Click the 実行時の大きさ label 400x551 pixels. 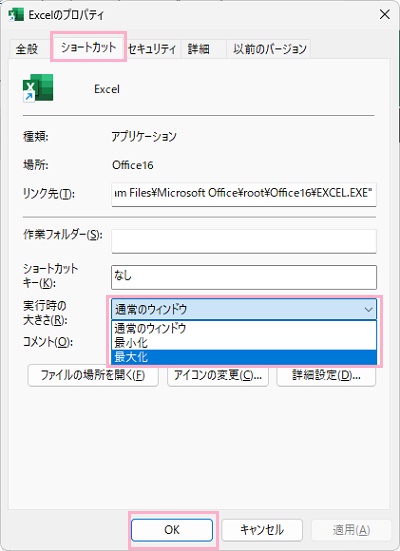pos(45,313)
